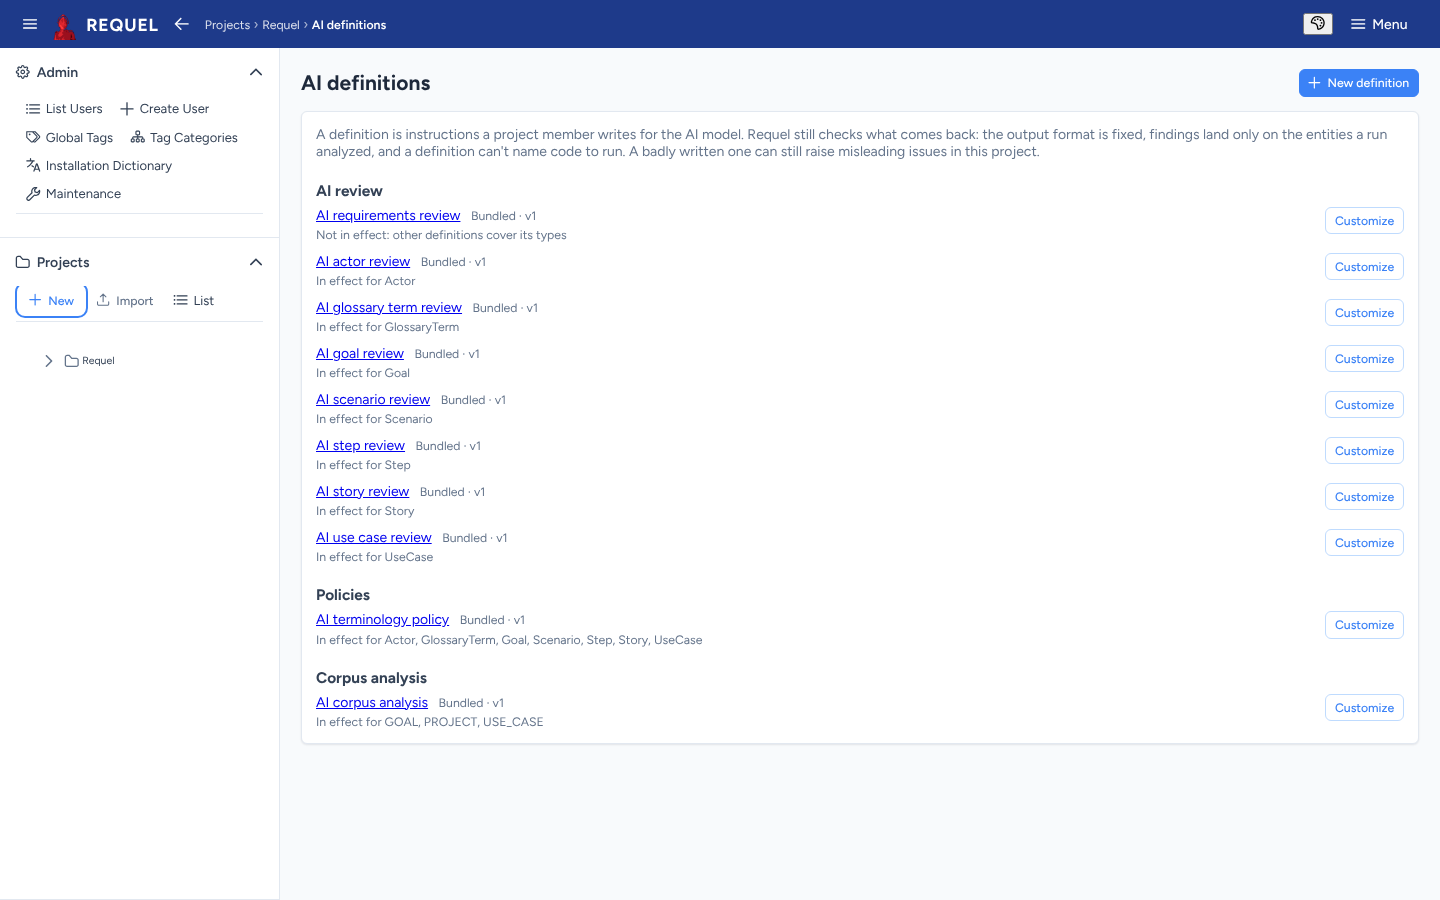Viewport: 1440px width, 900px height.
Task: Open Installation Dictionary
Action: 99,166
